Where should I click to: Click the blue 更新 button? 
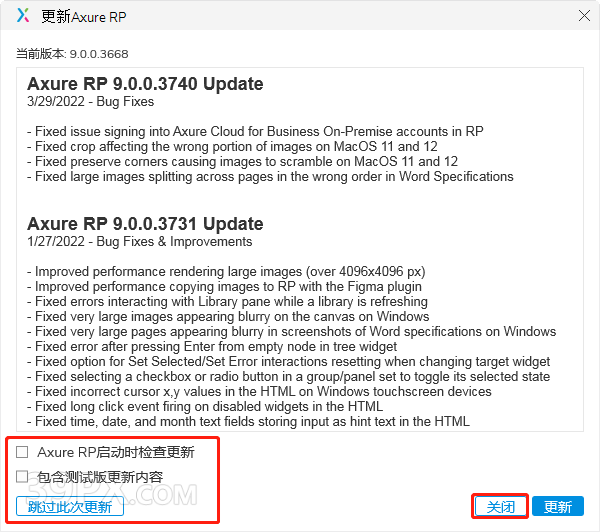click(558, 506)
